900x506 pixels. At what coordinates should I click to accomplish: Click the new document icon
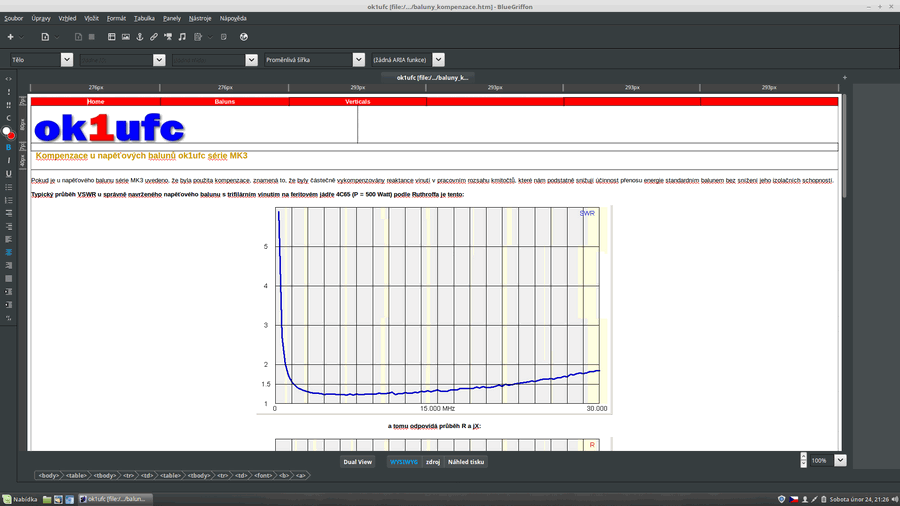tap(45, 37)
